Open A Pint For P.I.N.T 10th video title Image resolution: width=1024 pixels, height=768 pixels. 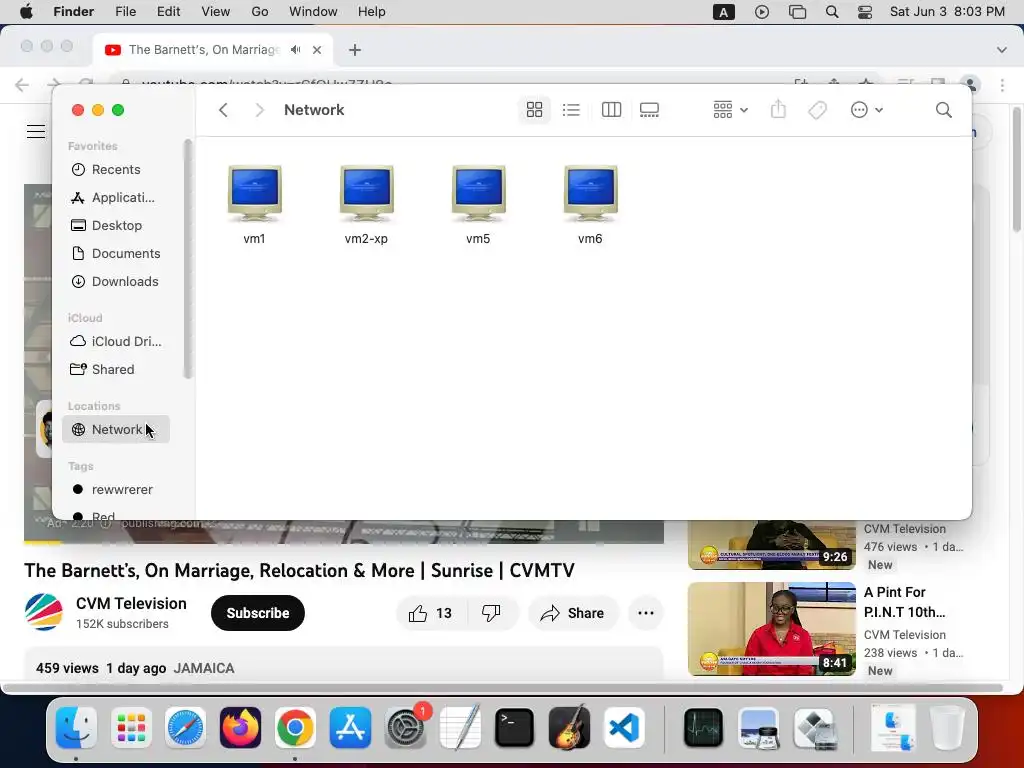click(x=904, y=602)
